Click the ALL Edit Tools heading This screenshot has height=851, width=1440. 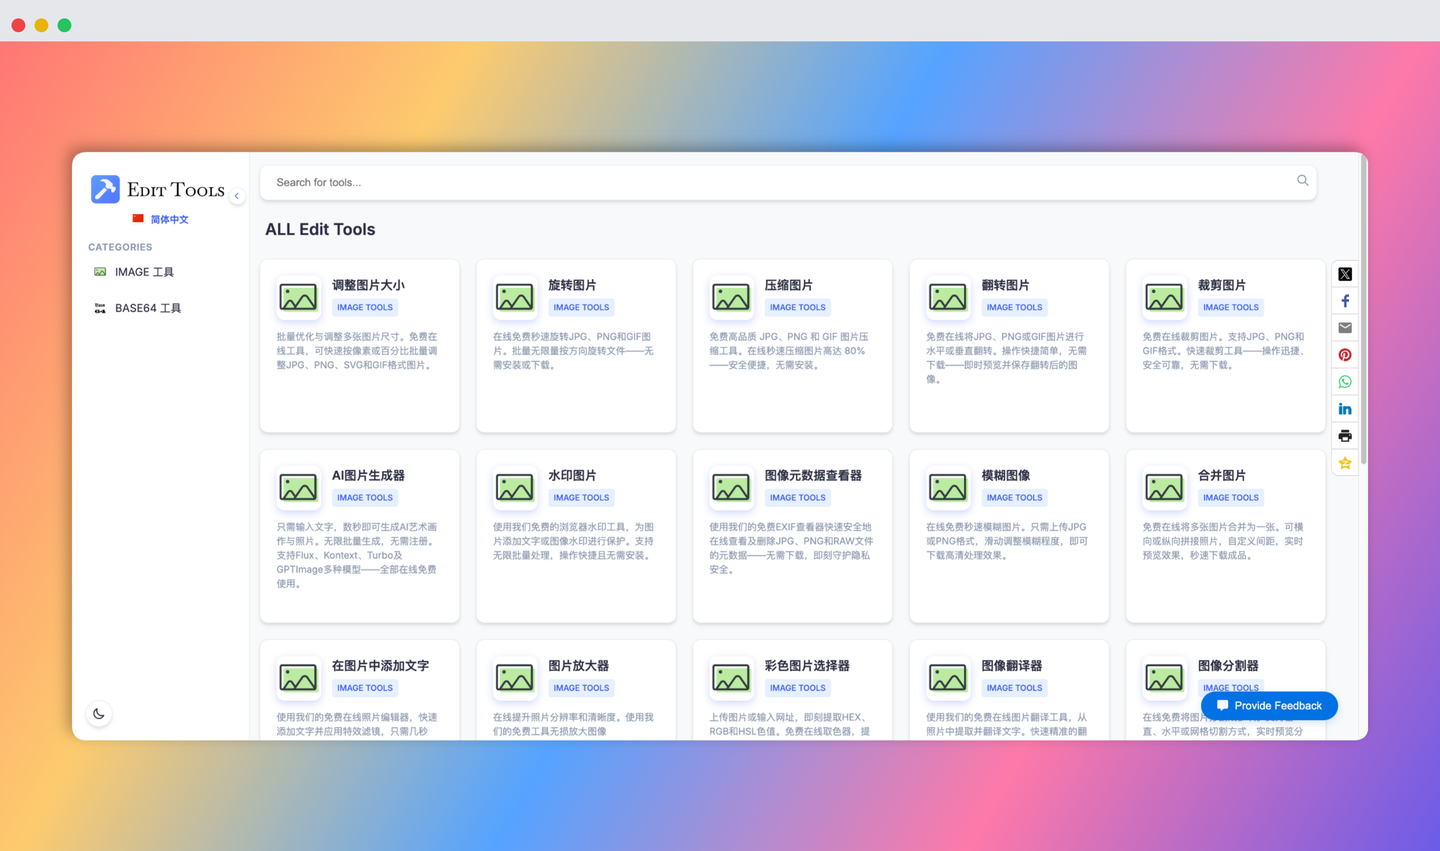(x=320, y=229)
